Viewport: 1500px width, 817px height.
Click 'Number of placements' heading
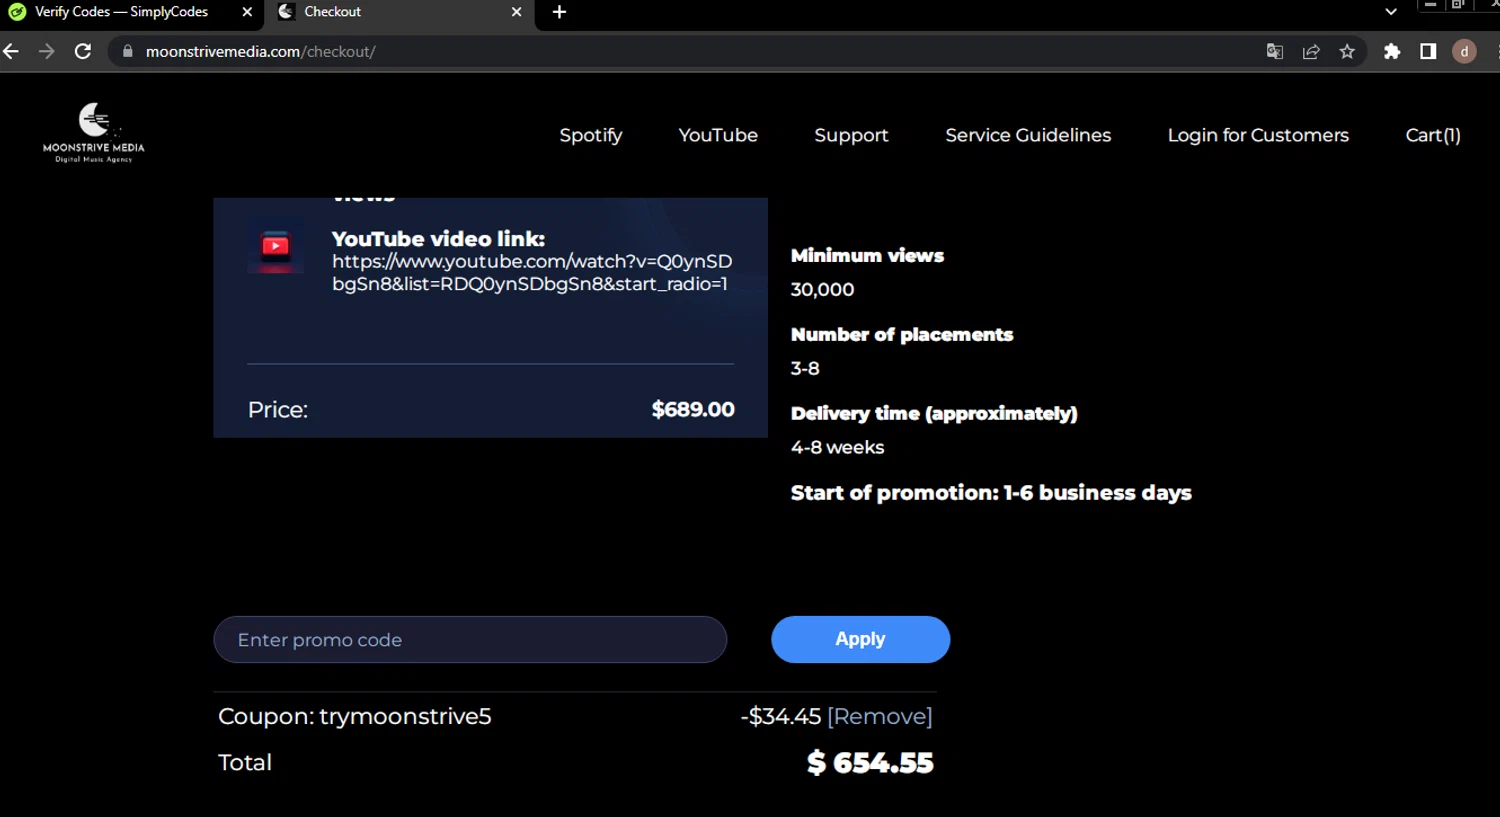pos(902,334)
